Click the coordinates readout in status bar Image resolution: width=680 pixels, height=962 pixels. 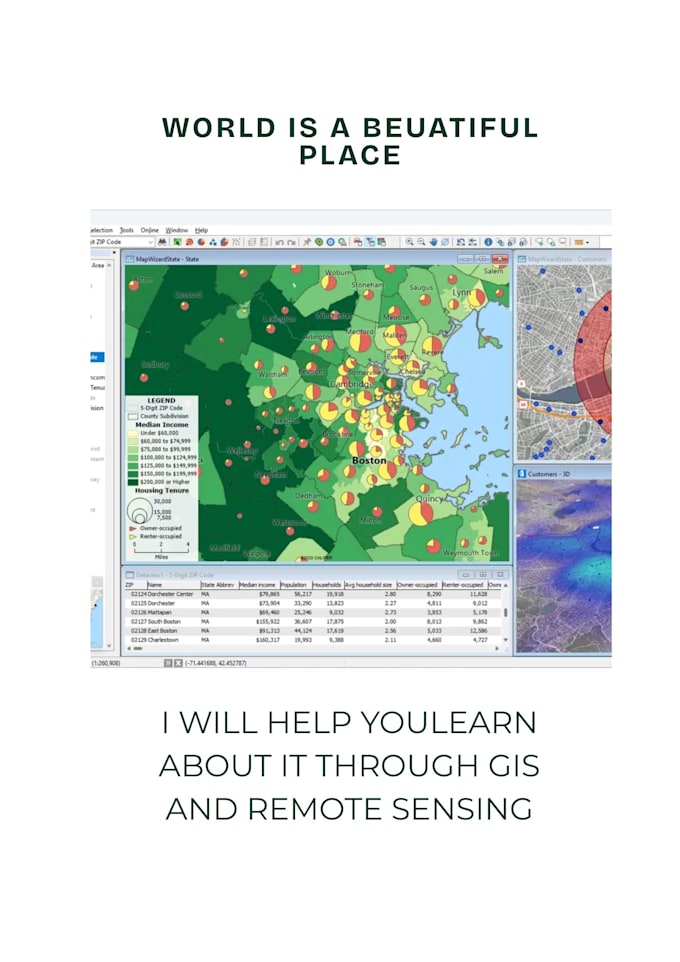click(x=215, y=663)
